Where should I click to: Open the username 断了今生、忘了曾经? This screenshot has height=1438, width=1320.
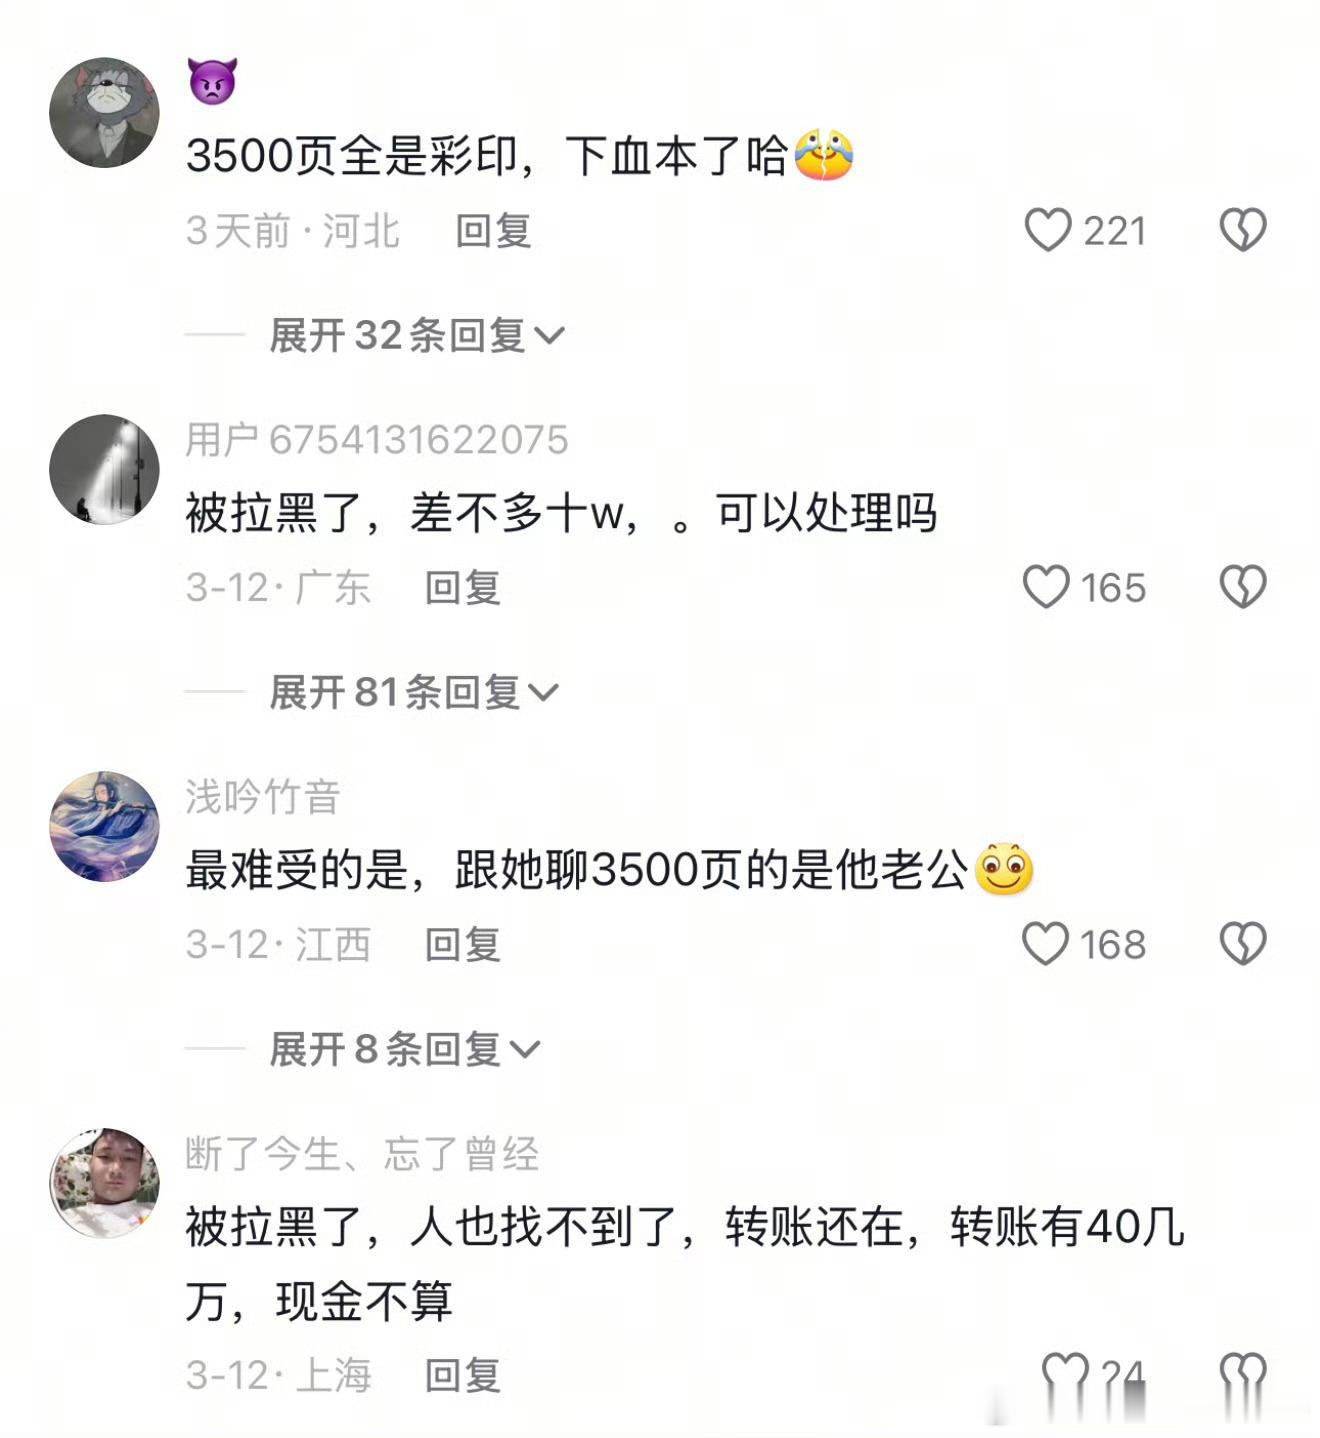(x=362, y=1154)
